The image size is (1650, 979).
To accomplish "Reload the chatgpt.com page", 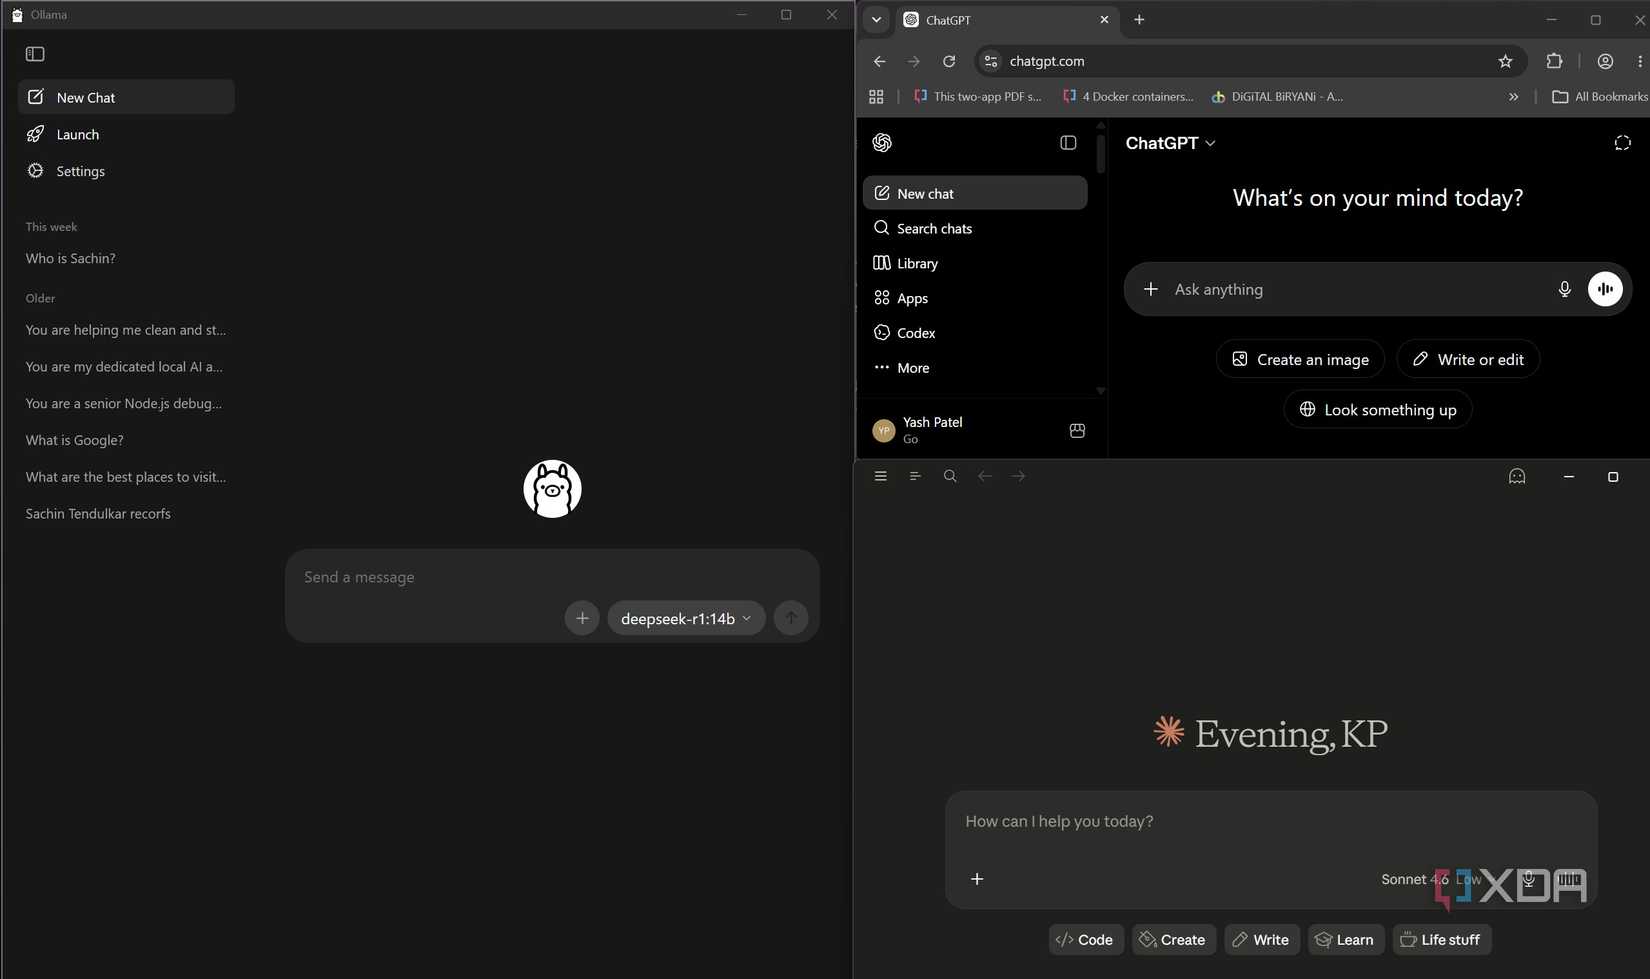I will [949, 61].
